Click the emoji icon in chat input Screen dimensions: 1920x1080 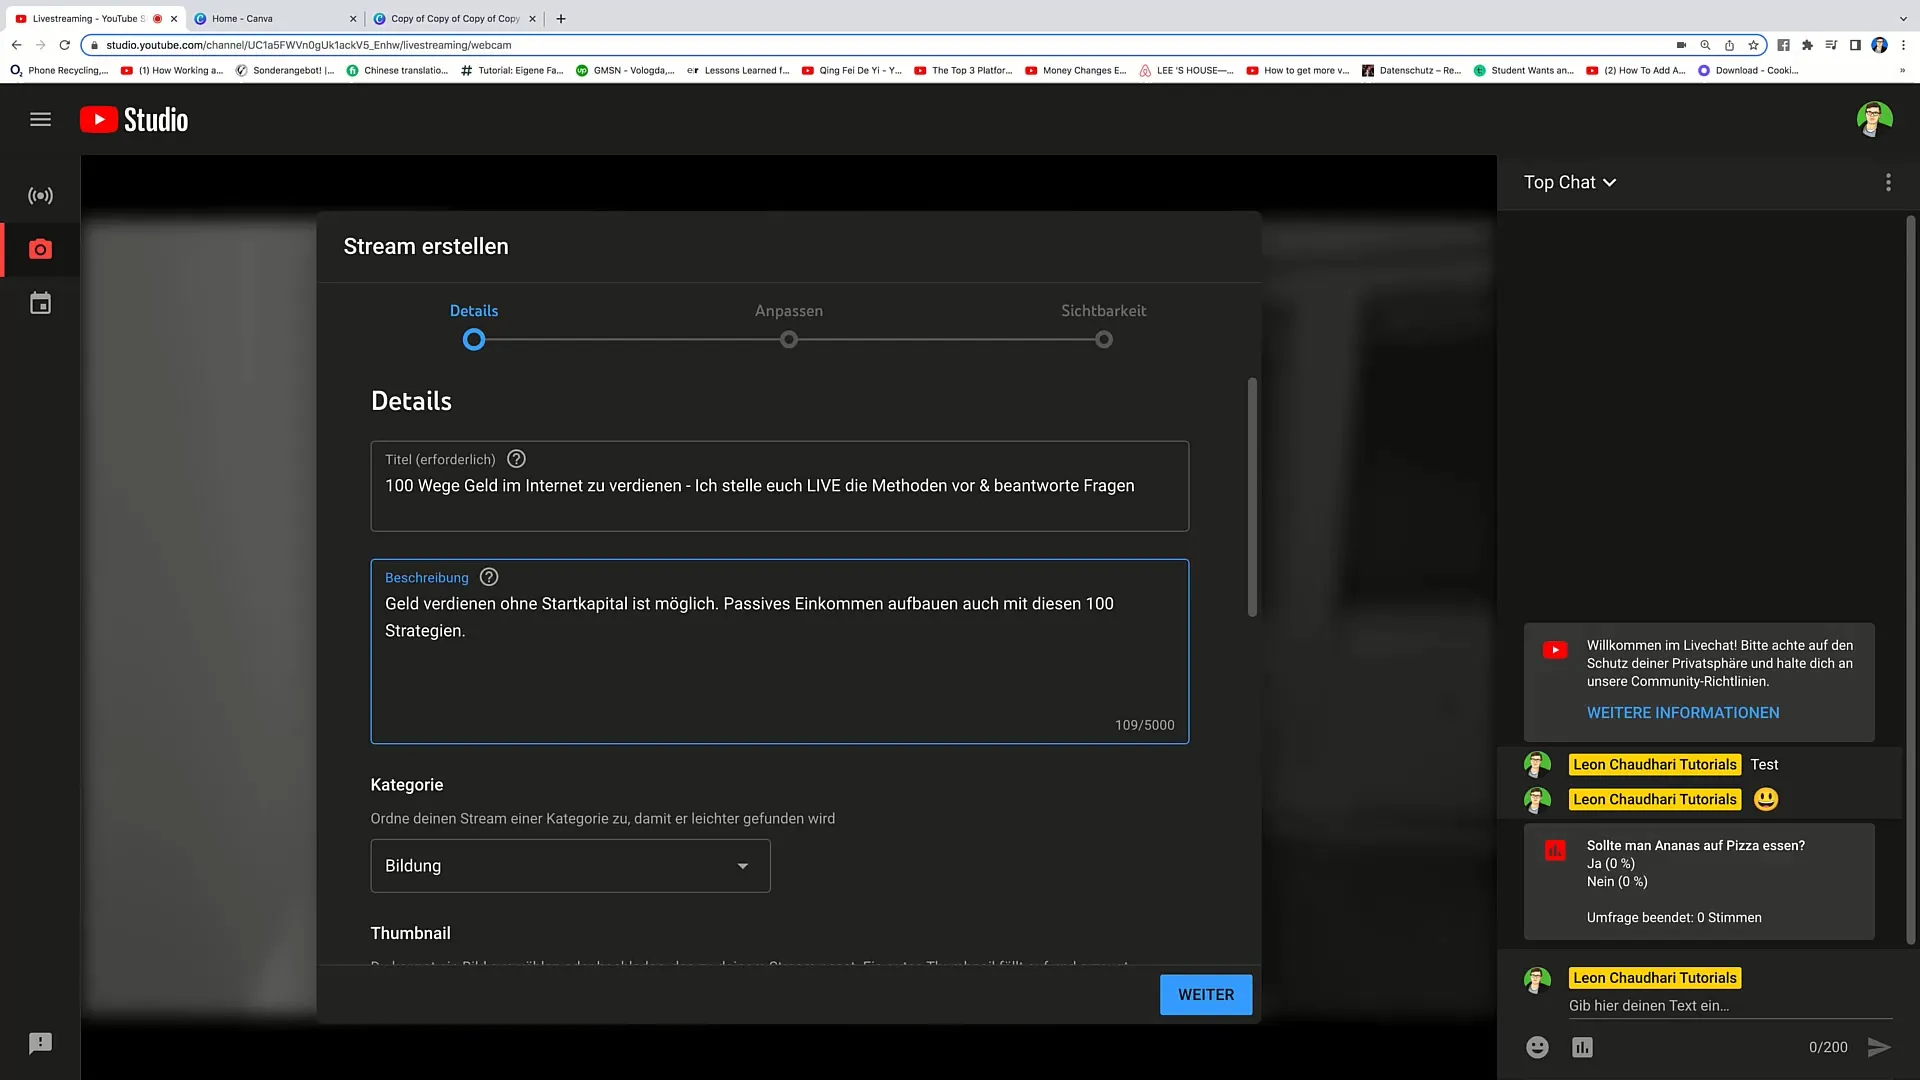(1536, 1046)
